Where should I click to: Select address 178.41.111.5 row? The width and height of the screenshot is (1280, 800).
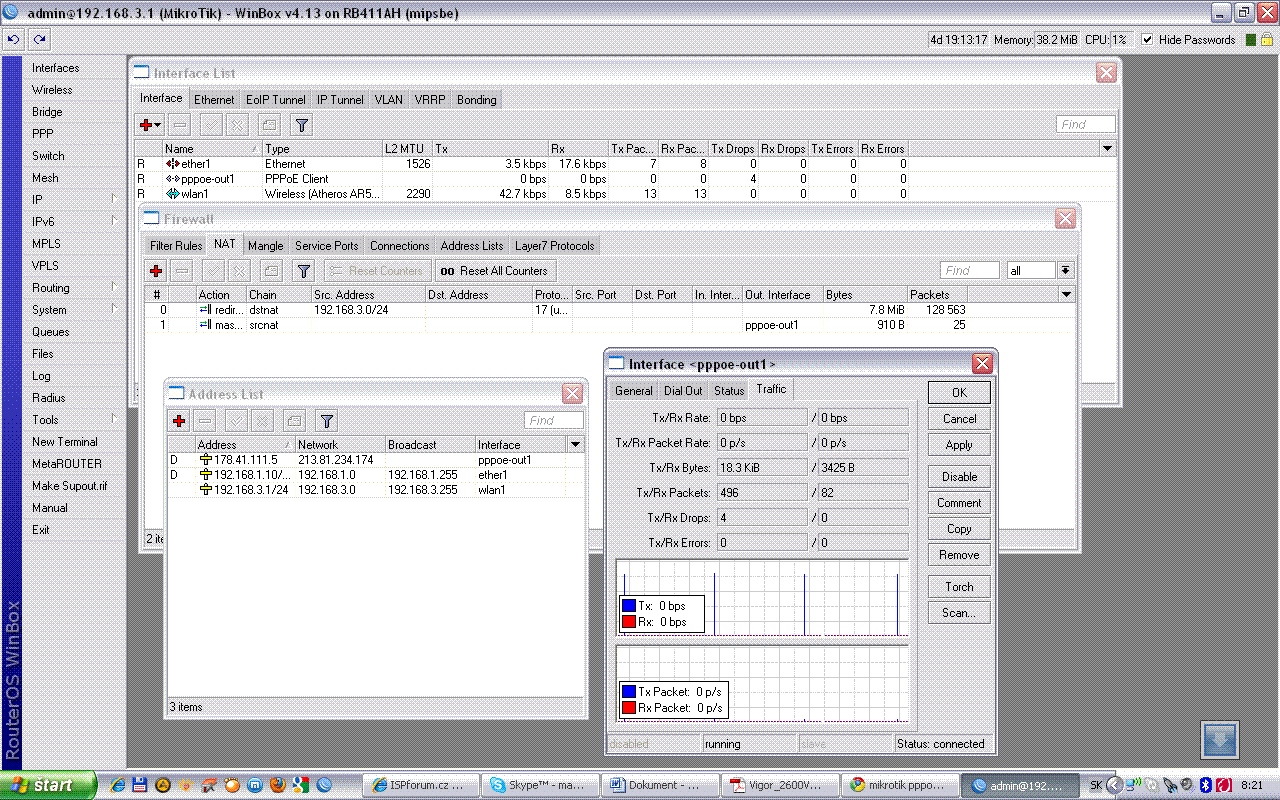[x=376, y=460]
